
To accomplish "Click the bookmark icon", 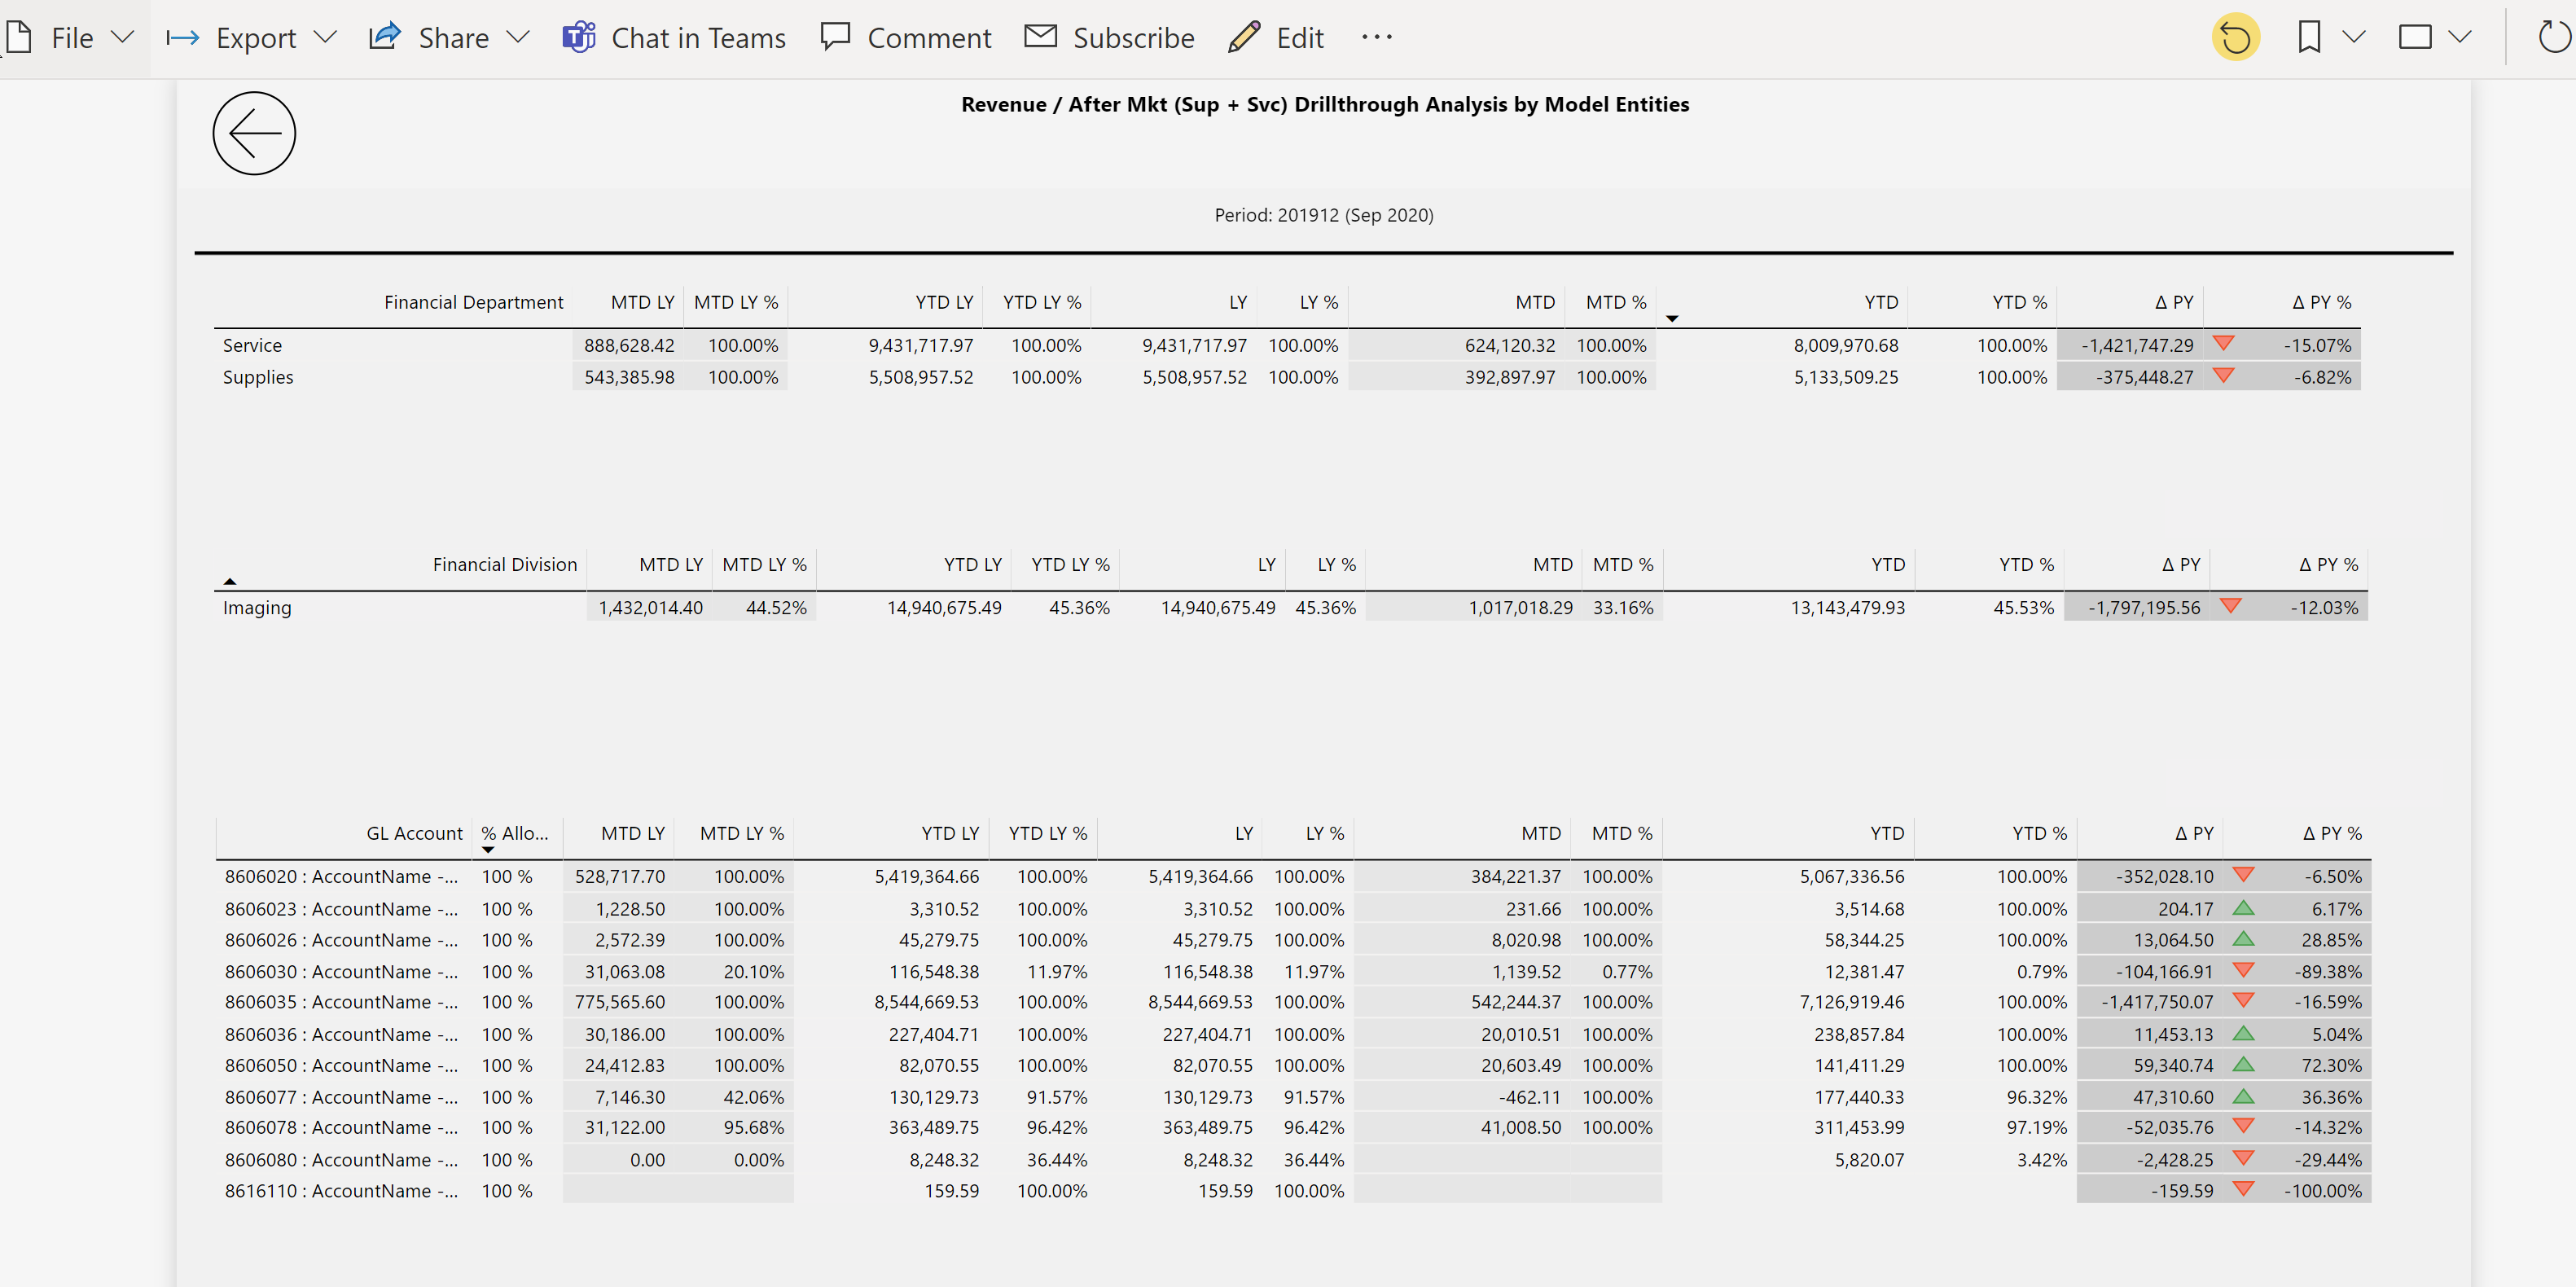I will pyautogui.click(x=2309, y=38).
